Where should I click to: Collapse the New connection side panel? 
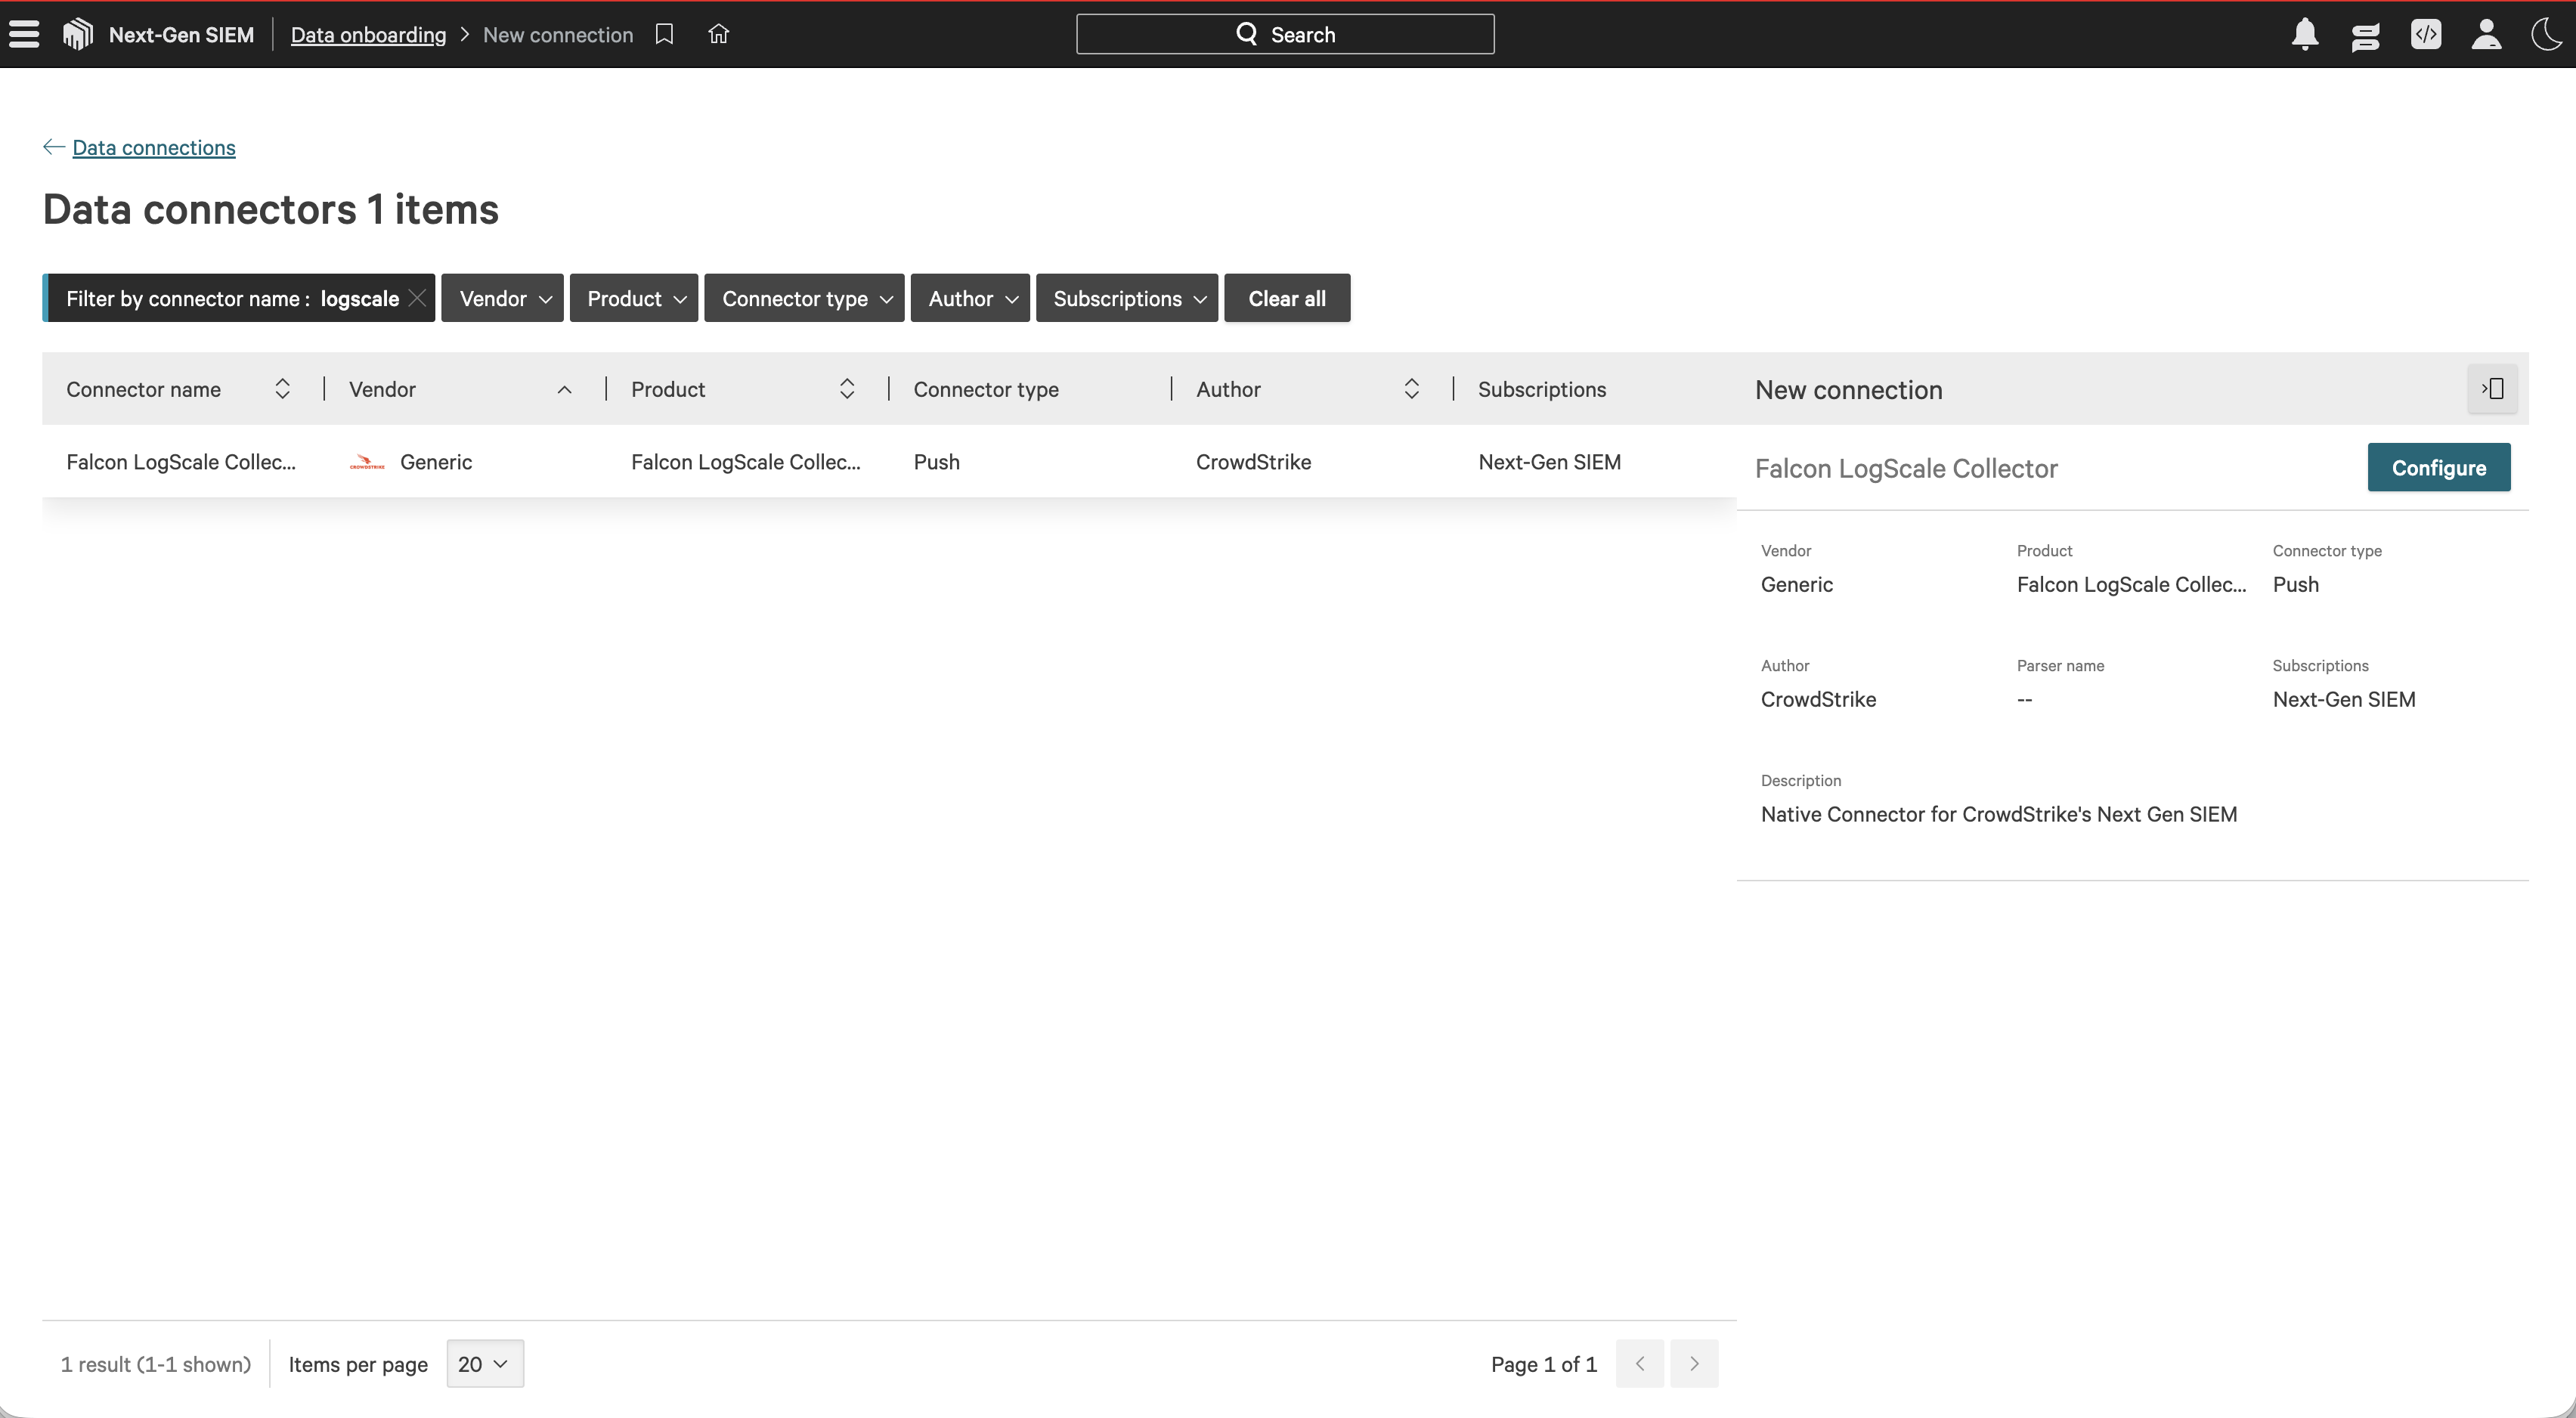[2492, 389]
